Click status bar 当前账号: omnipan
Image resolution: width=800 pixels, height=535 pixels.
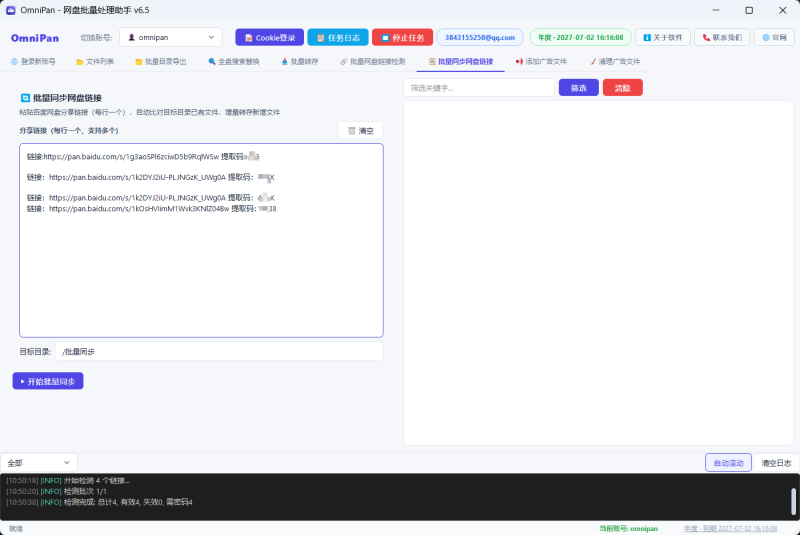click(628, 528)
